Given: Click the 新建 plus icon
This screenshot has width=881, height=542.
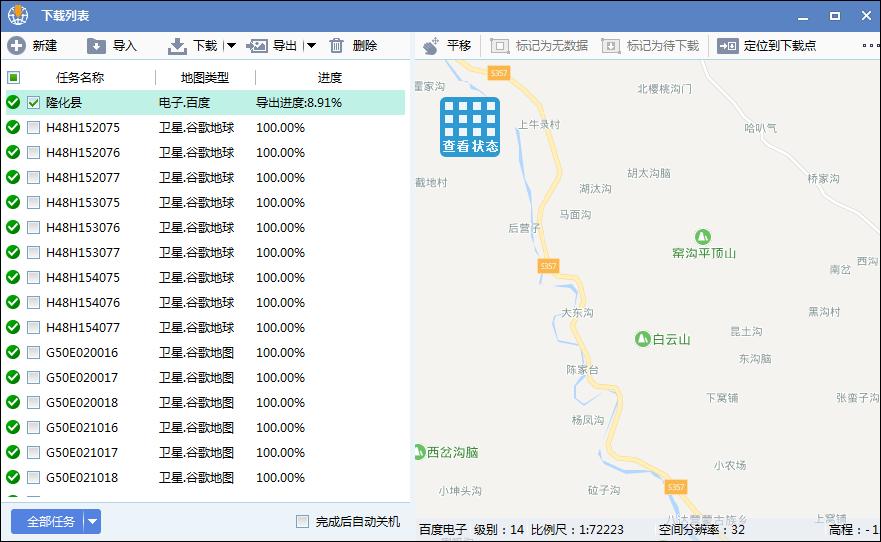Looking at the screenshot, I should tap(16, 45).
